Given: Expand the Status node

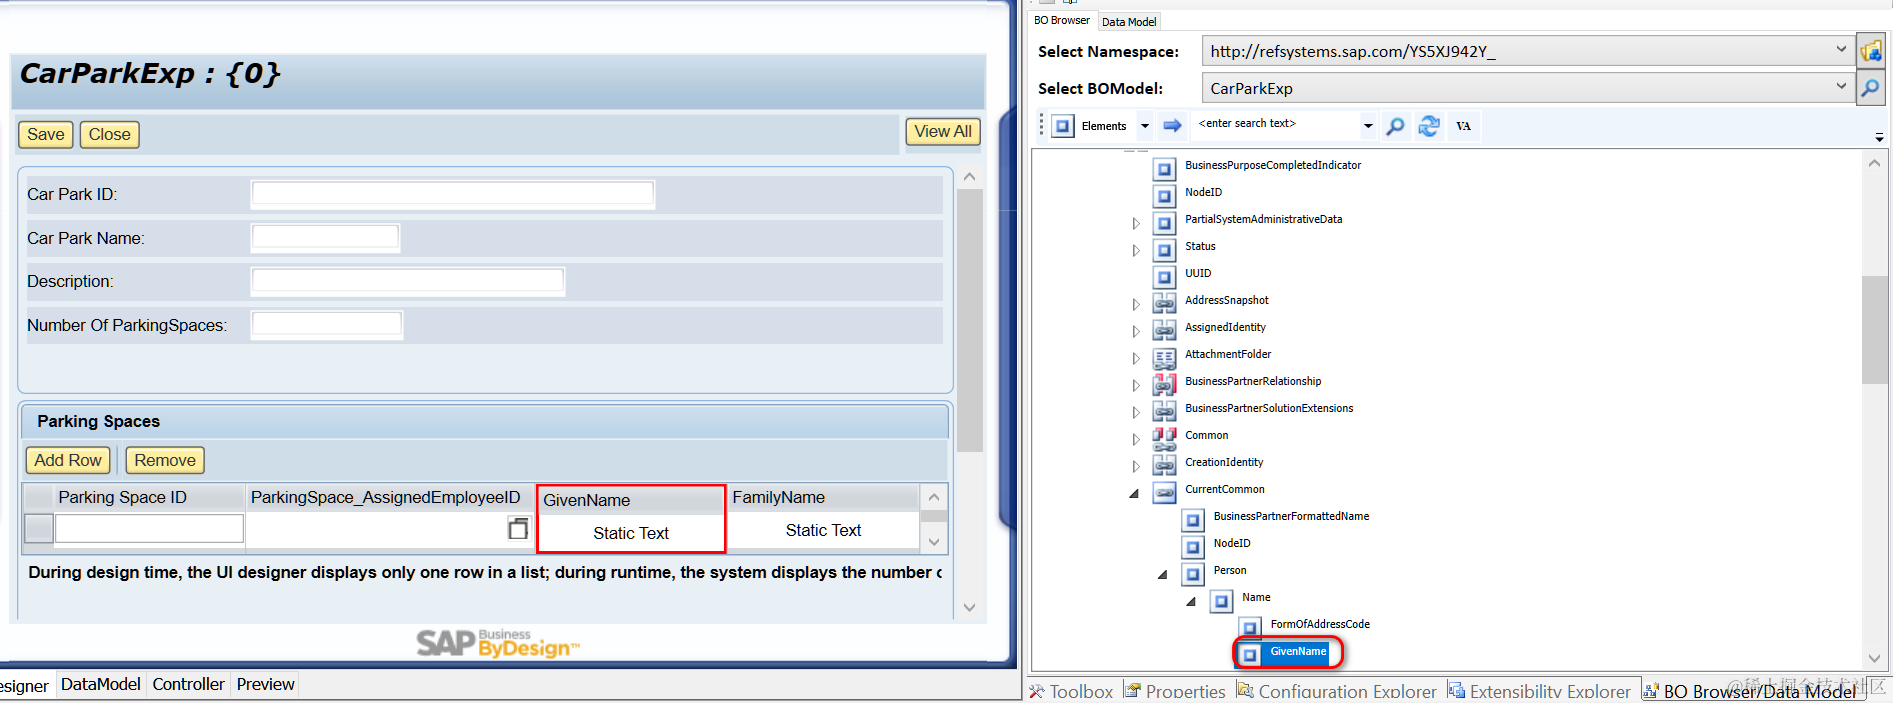Looking at the screenshot, I should (1136, 250).
